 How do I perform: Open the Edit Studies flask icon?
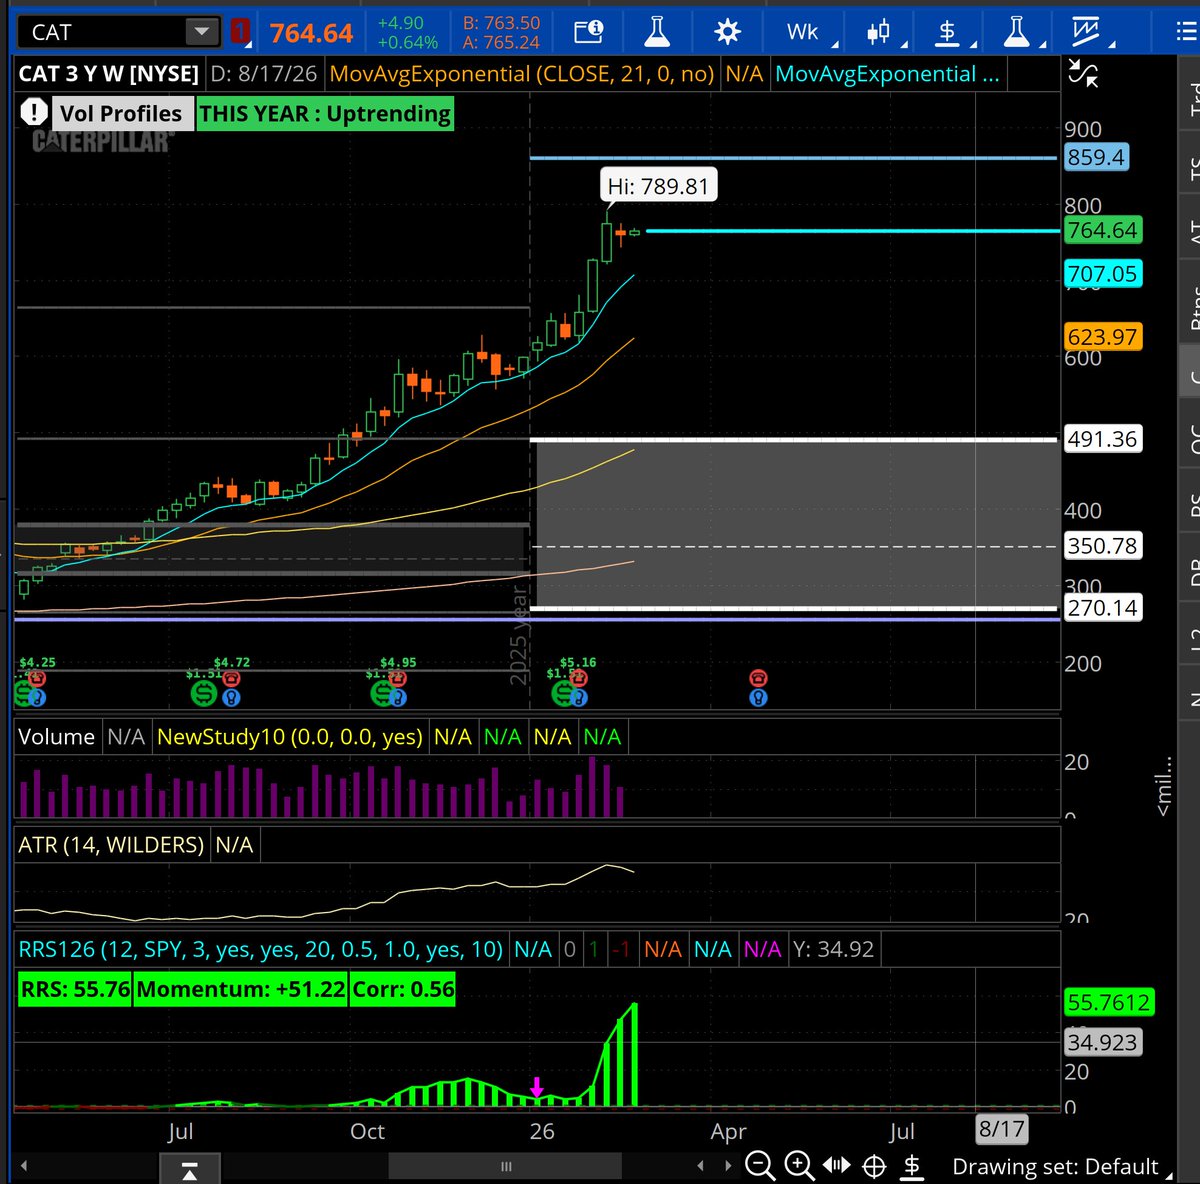pyautogui.click(x=657, y=32)
